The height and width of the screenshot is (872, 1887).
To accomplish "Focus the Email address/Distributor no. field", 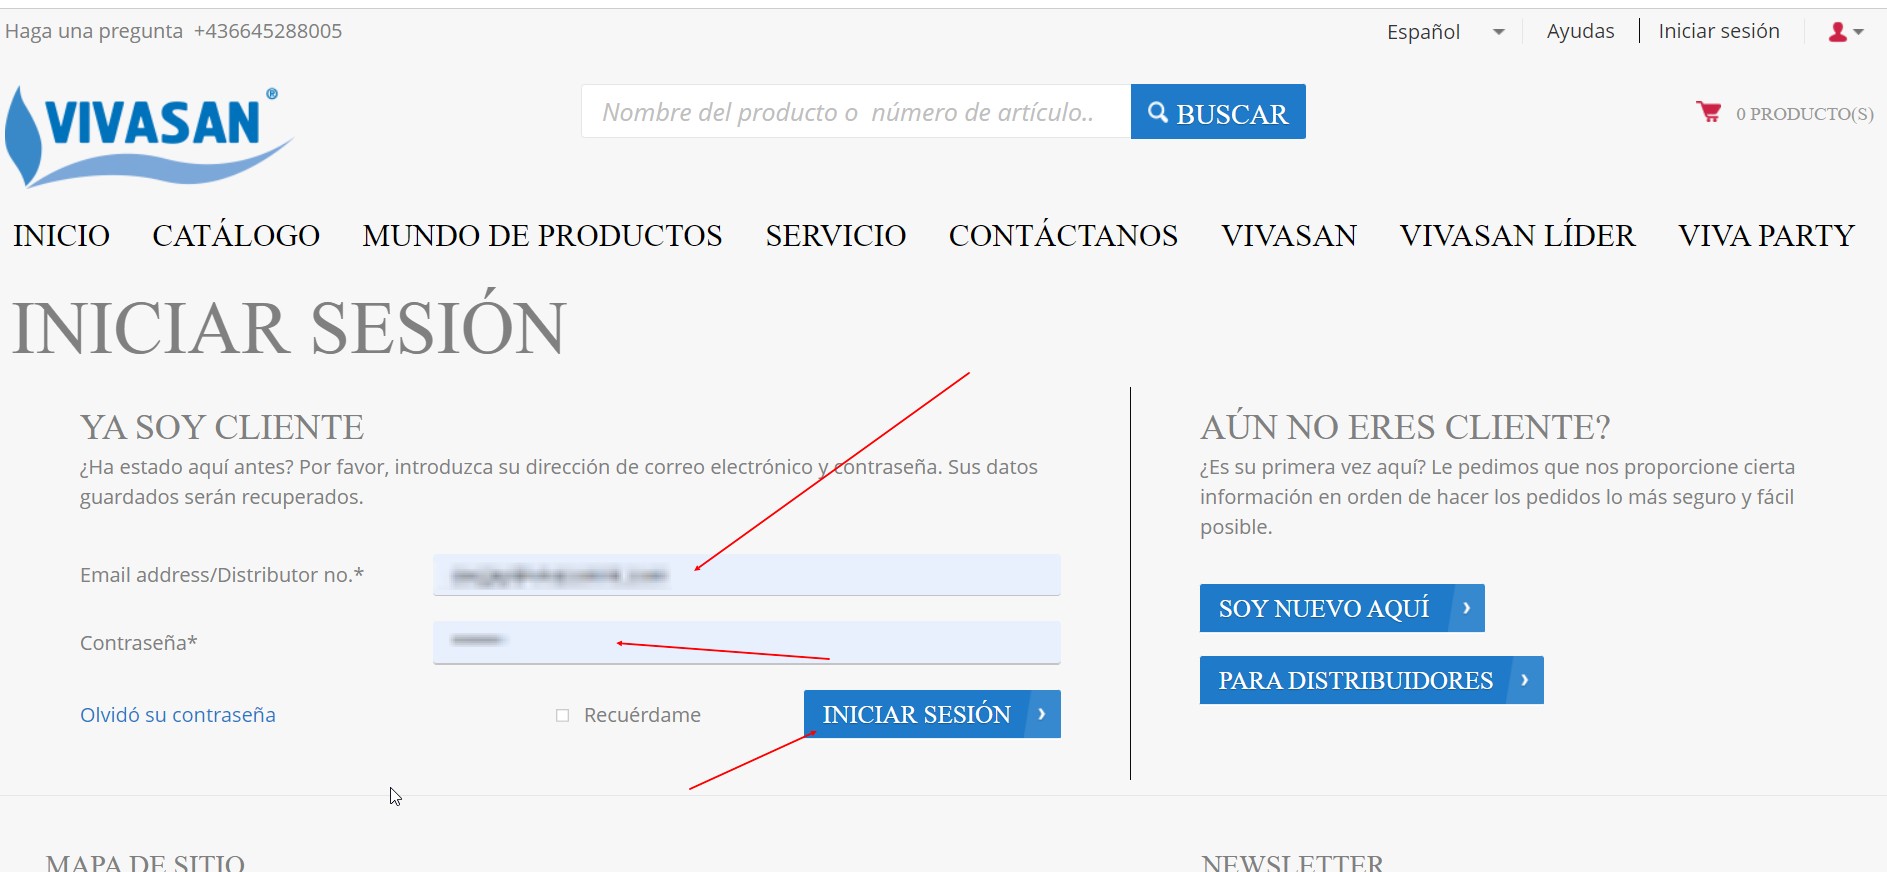I will point(747,575).
